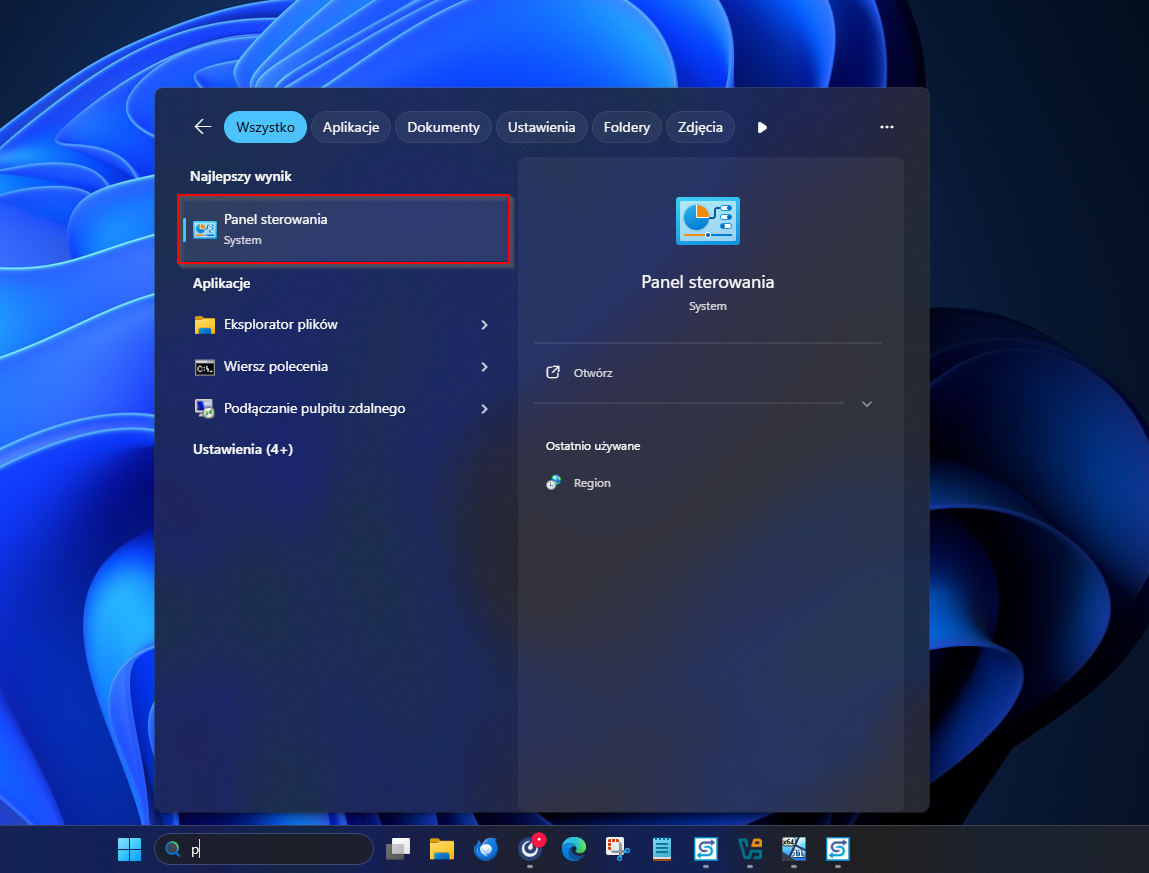Show the Ustawienia filter tab
The width and height of the screenshot is (1149, 873).
click(541, 127)
